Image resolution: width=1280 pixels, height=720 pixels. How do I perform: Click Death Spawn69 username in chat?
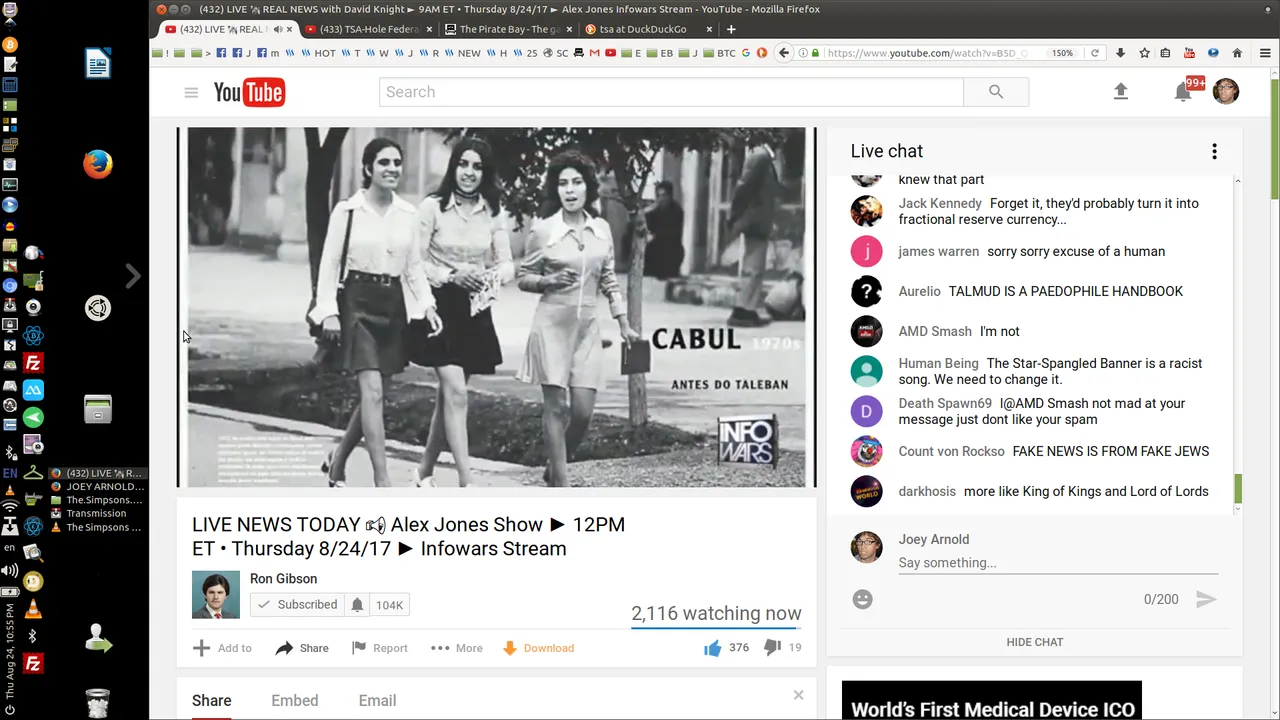(x=945, y=403)
